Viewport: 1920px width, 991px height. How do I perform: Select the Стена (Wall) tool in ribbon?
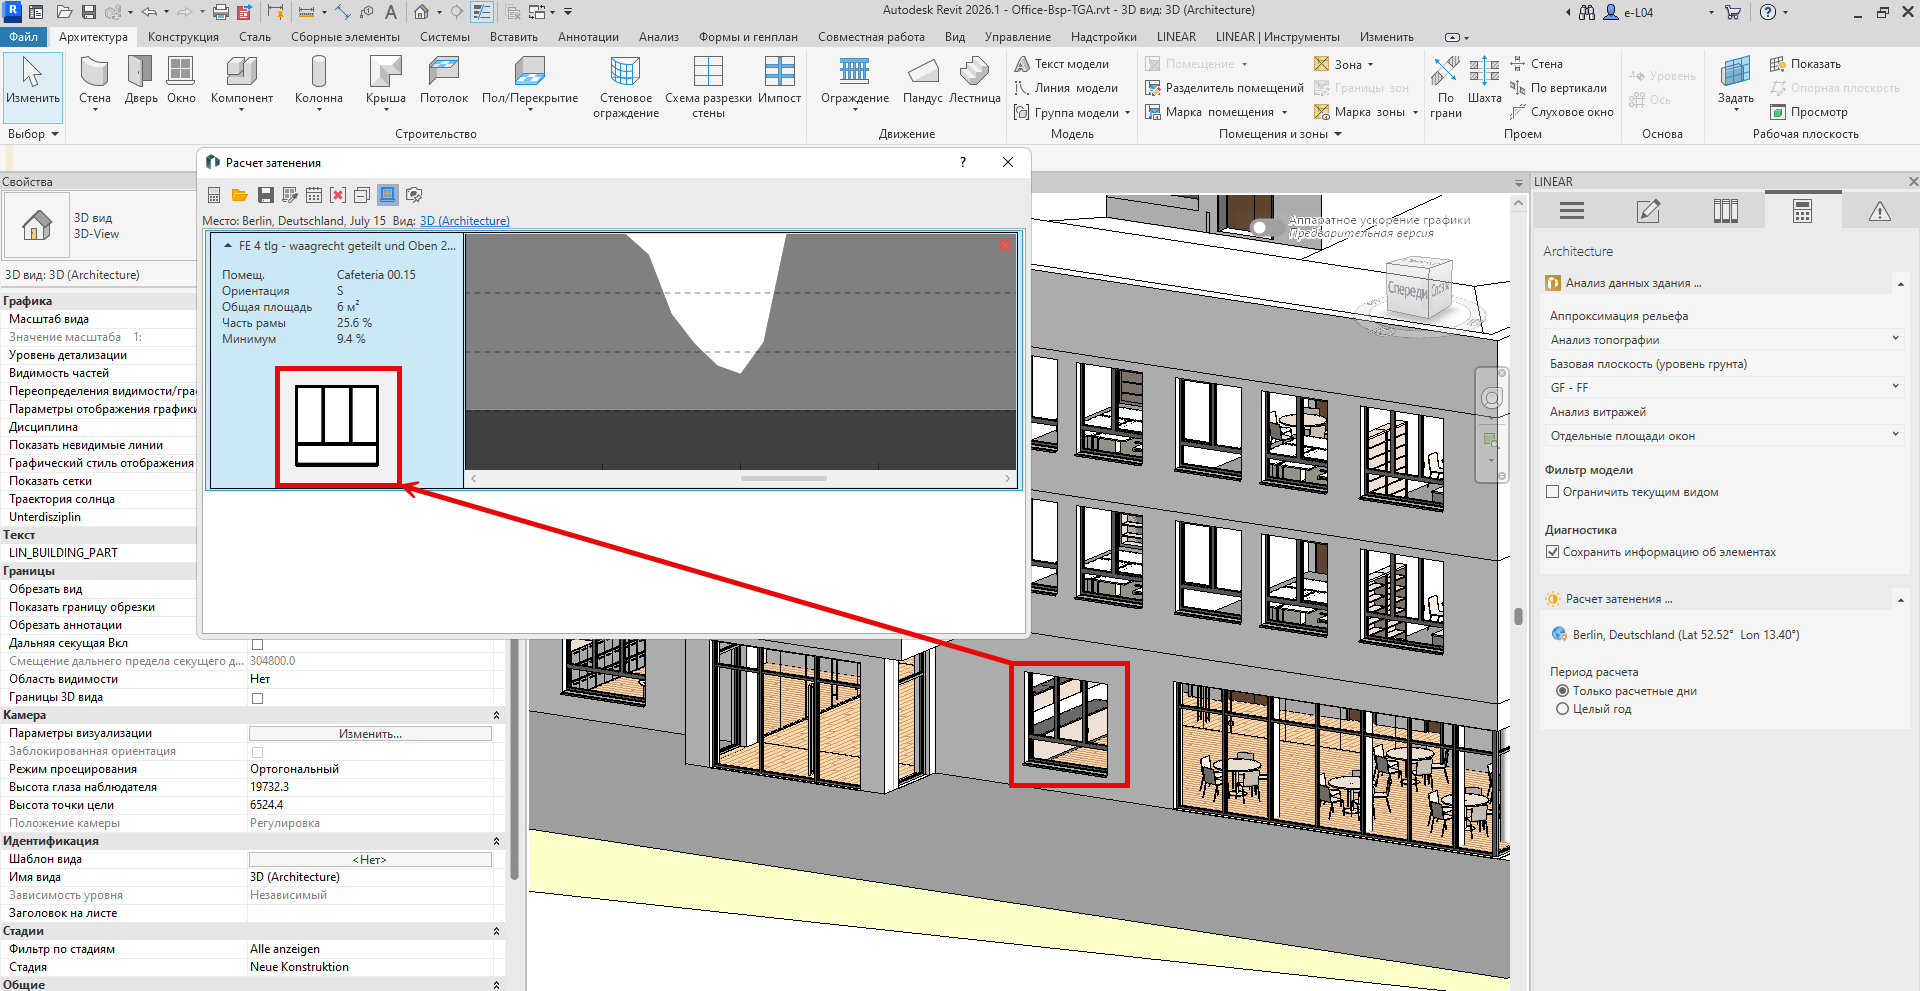95,80
